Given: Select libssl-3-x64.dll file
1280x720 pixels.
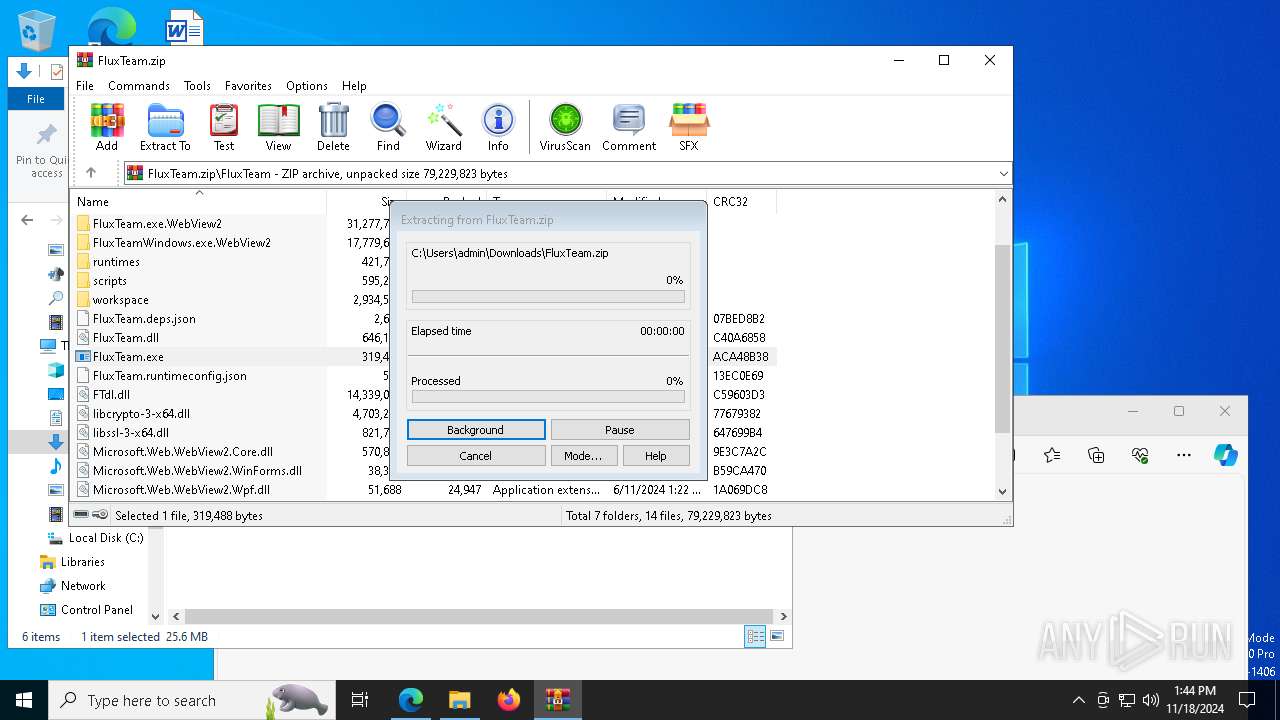Looking at the screenshot, I should click(x=130, y=433).
